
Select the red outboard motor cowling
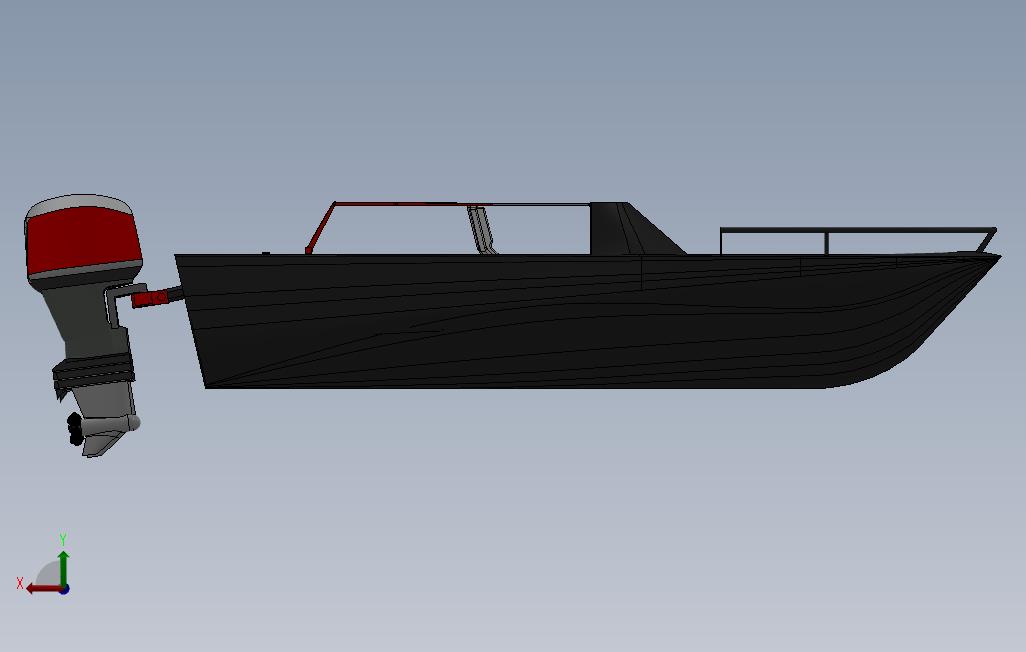[83, 240]
